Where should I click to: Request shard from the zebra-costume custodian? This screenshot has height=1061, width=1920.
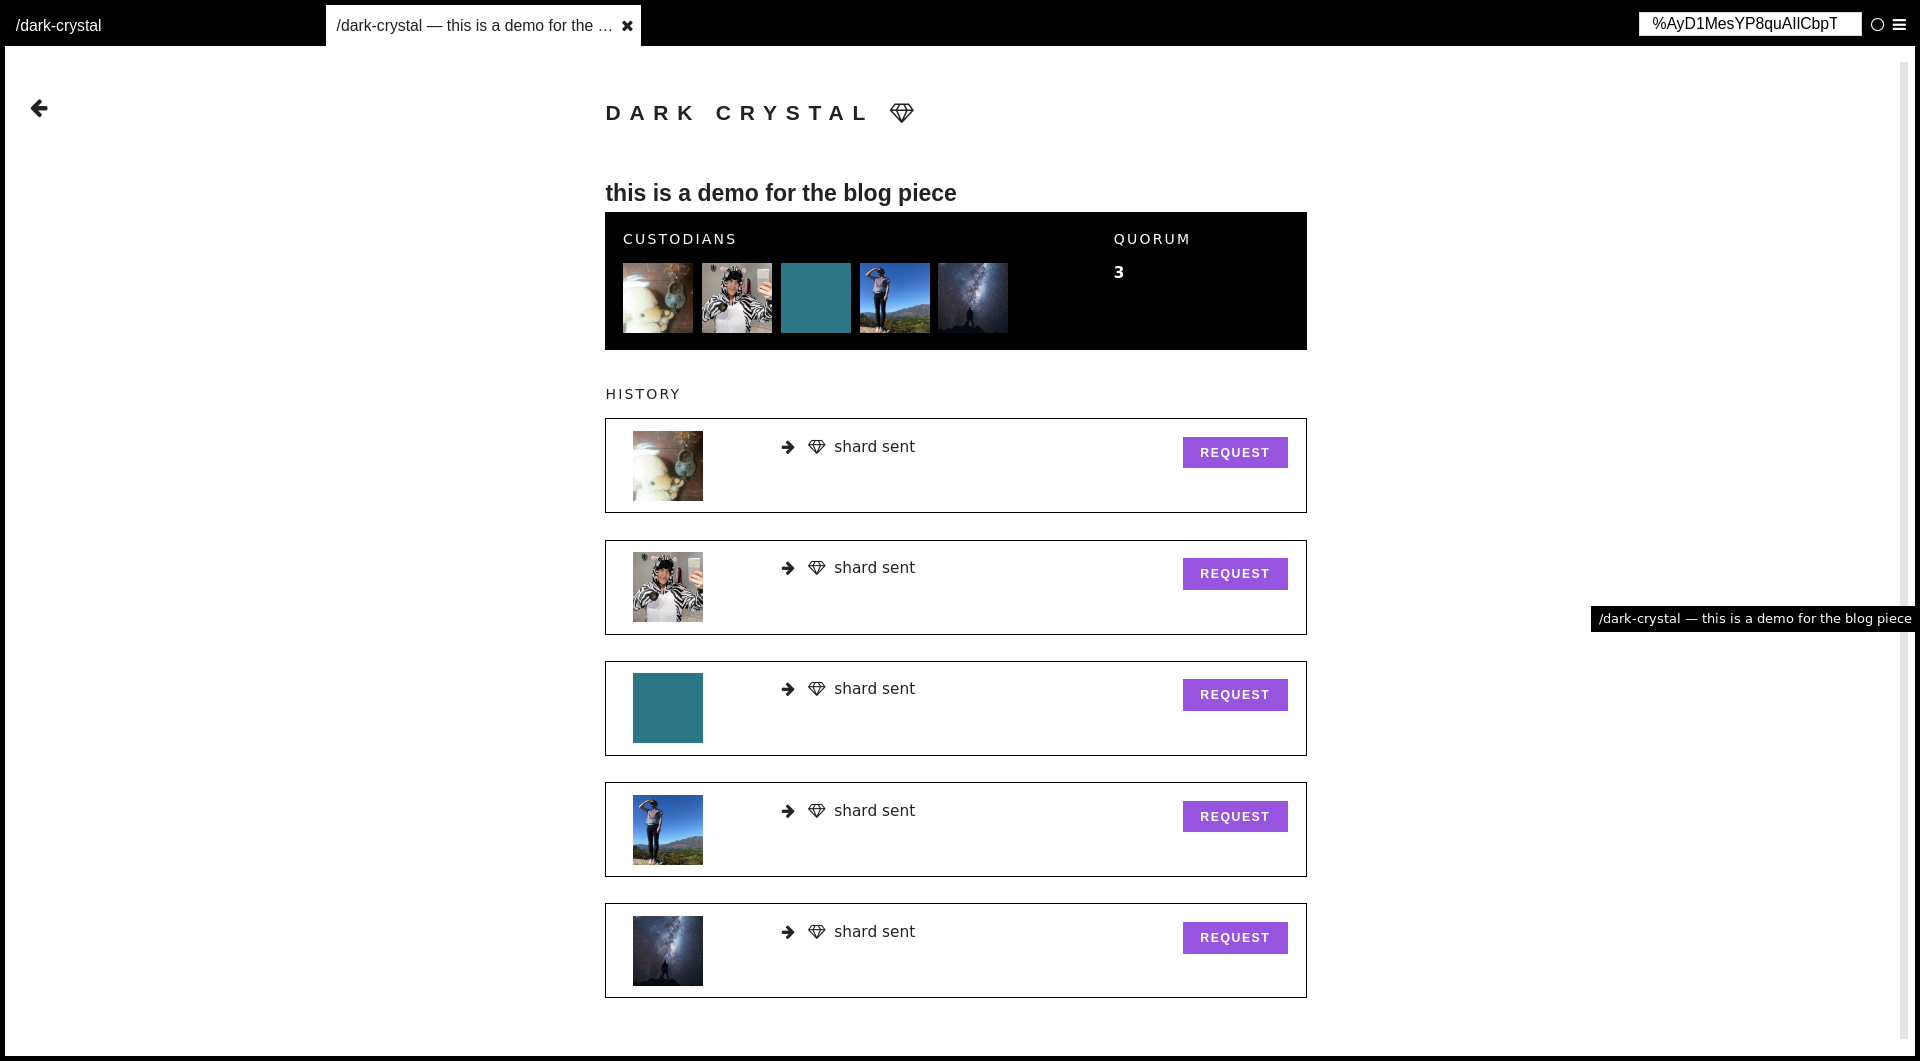click(1234, 574)
